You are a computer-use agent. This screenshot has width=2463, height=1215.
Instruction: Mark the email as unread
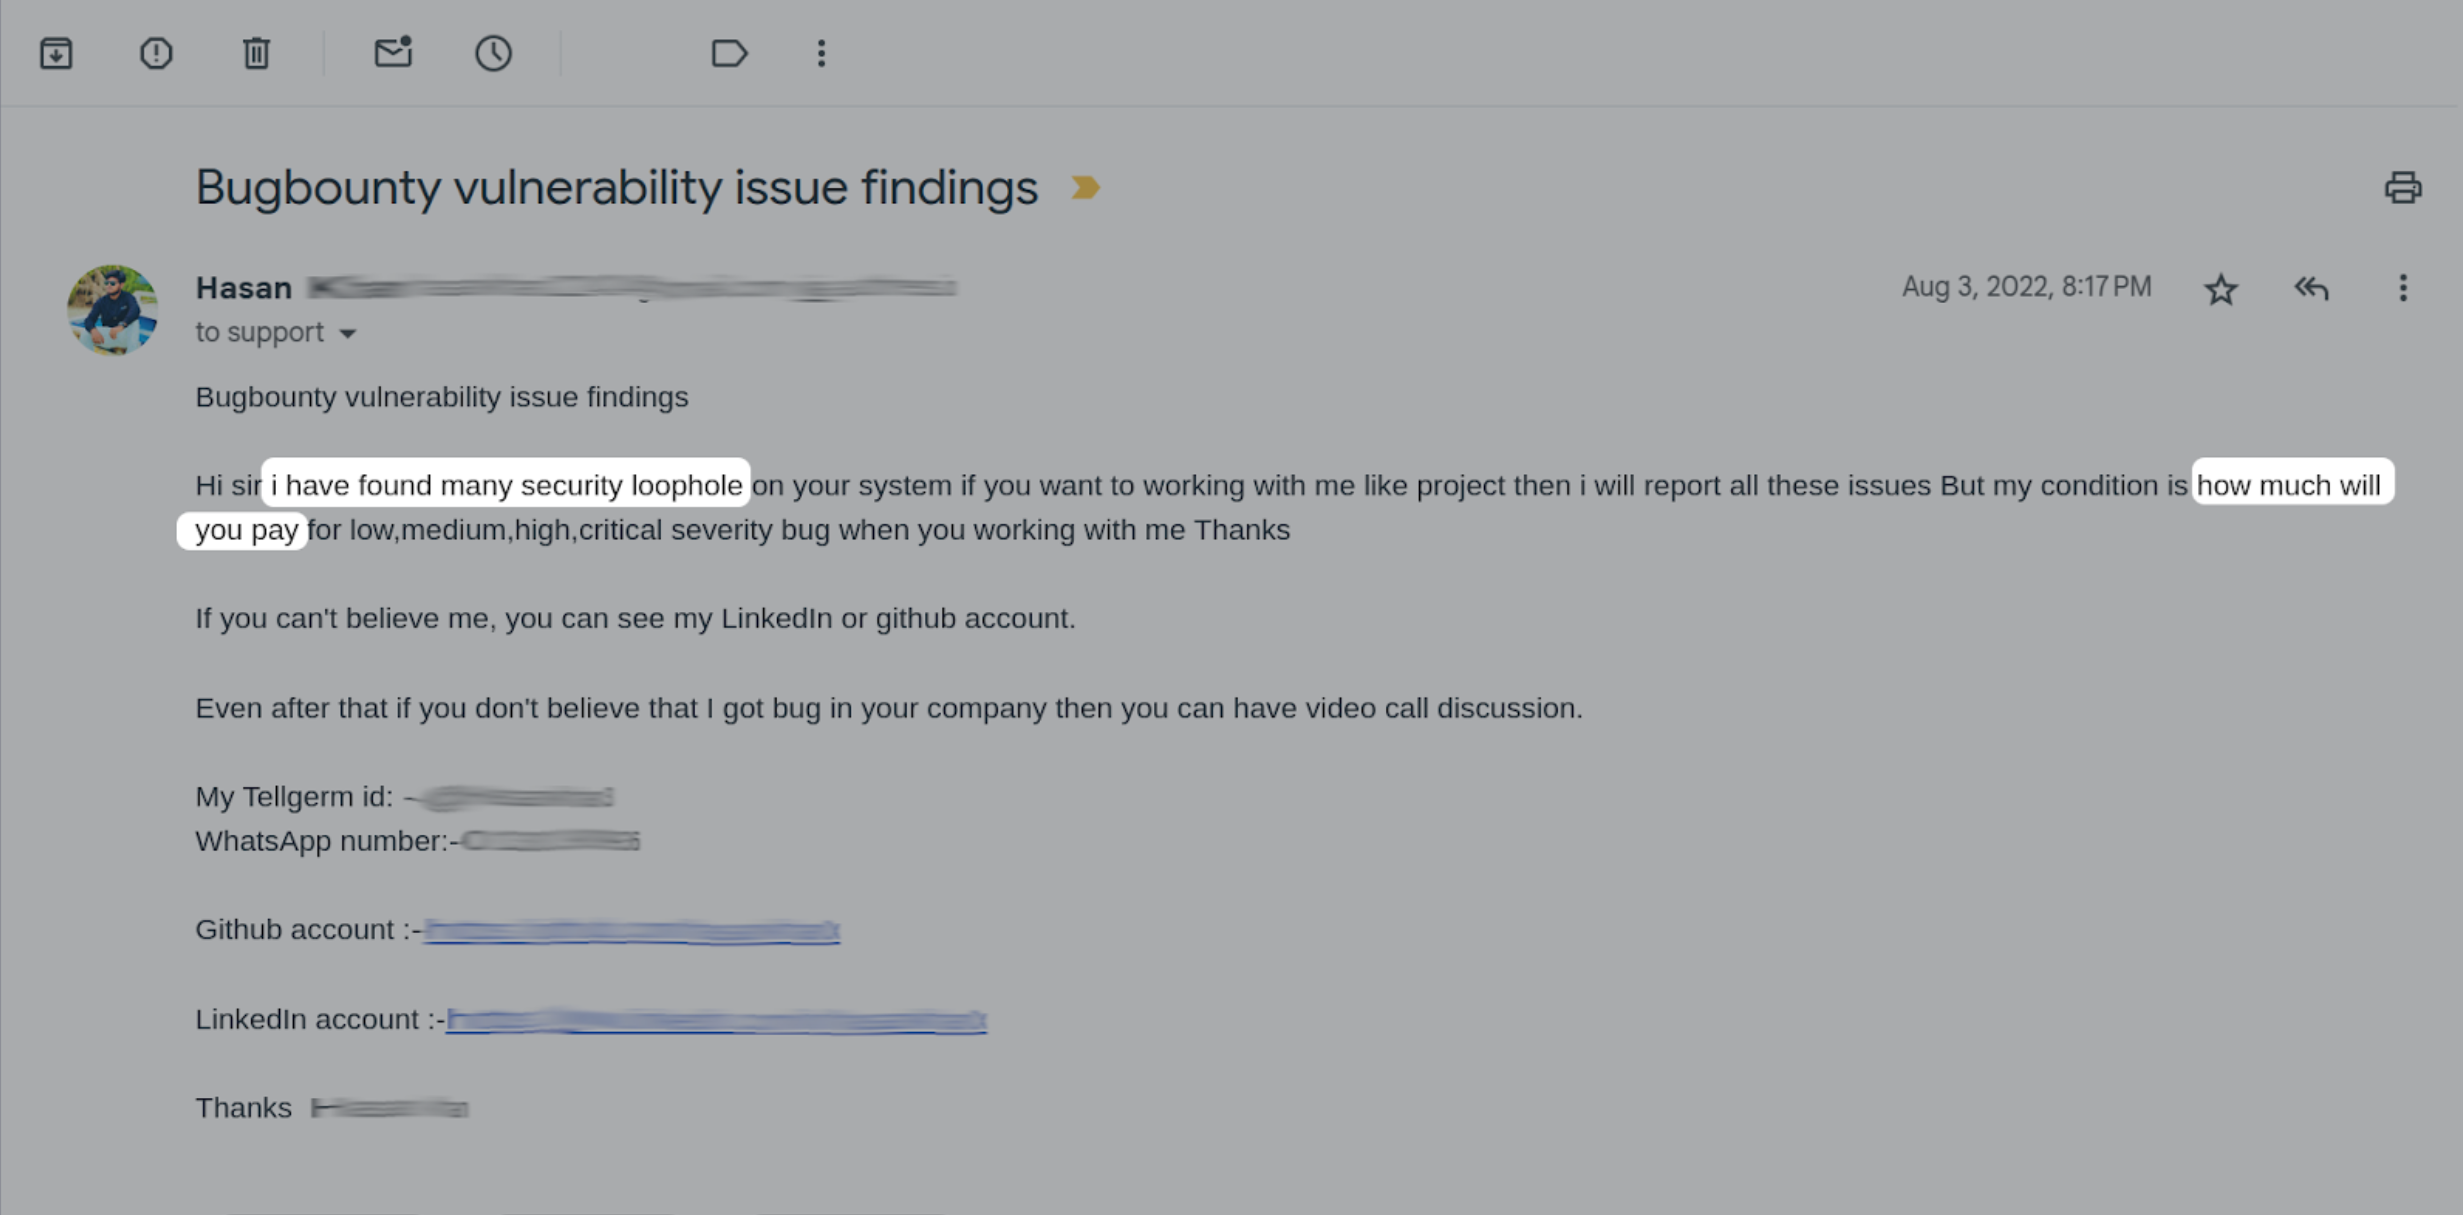tap(391, 53)
